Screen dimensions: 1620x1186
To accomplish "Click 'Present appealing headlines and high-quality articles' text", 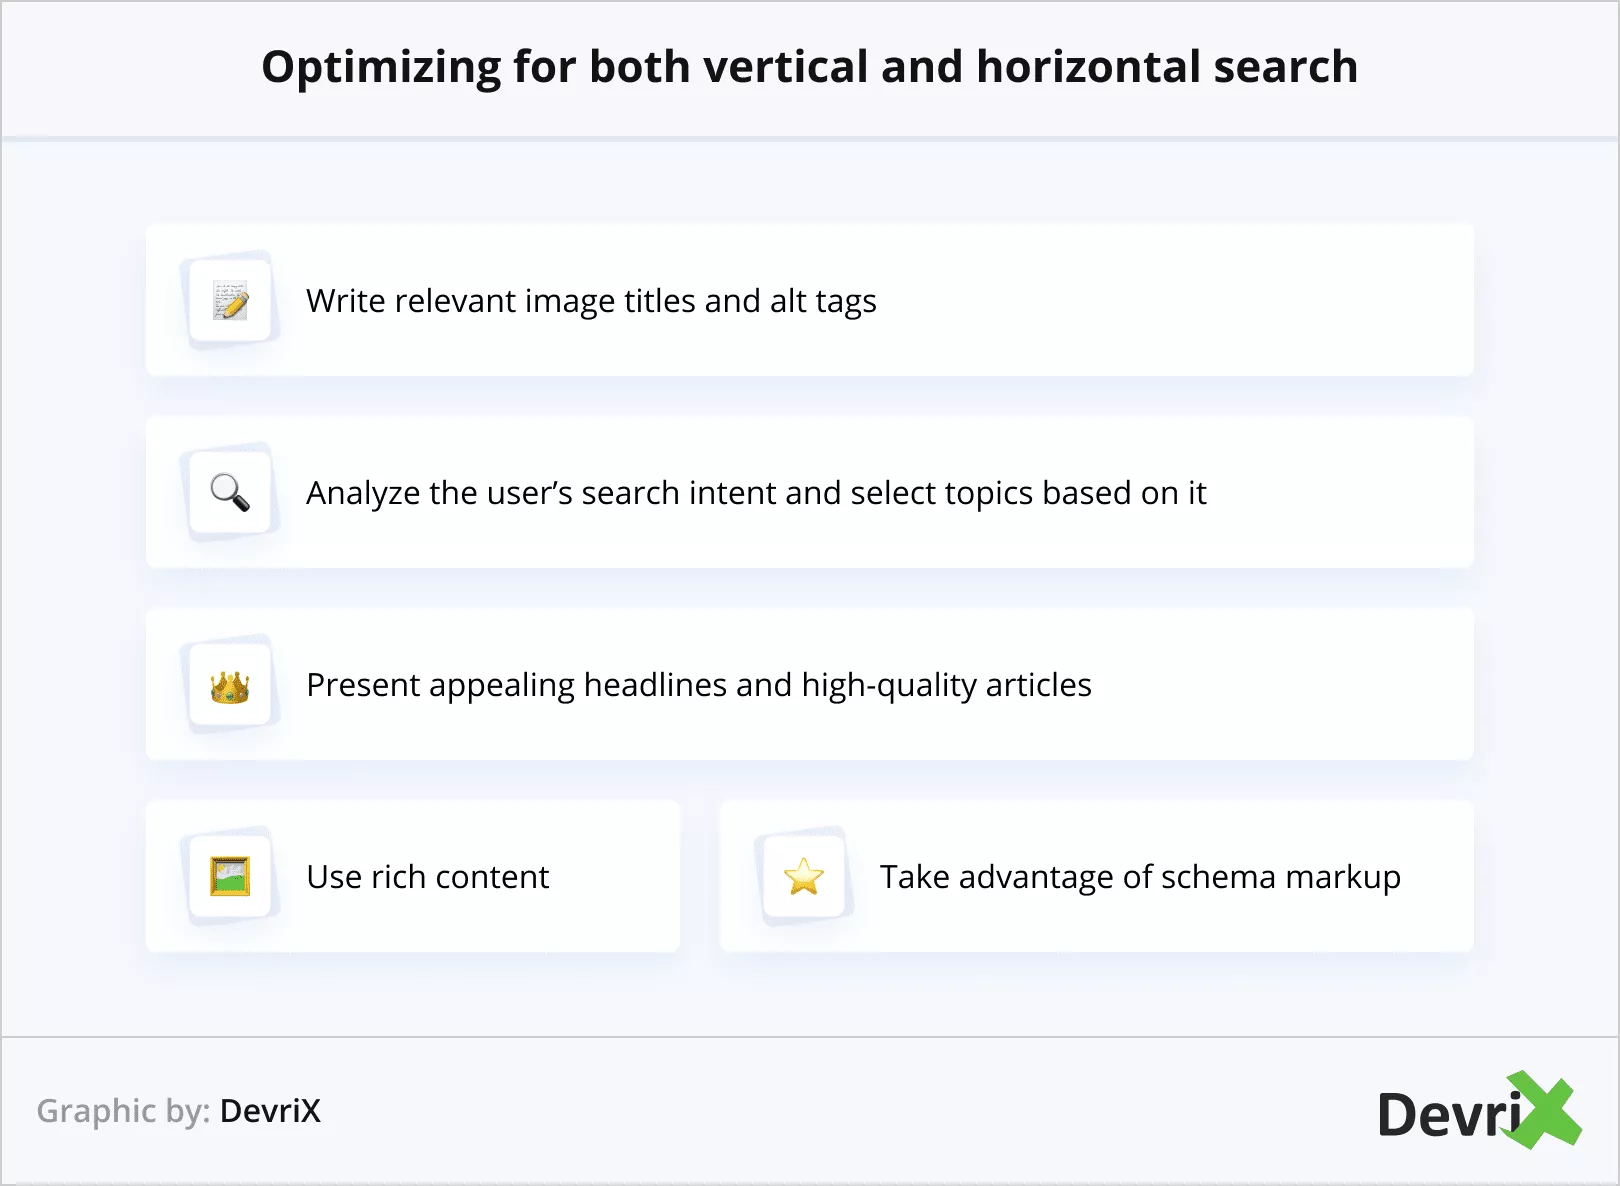I will pyautogui.click(x=698, y=685).
